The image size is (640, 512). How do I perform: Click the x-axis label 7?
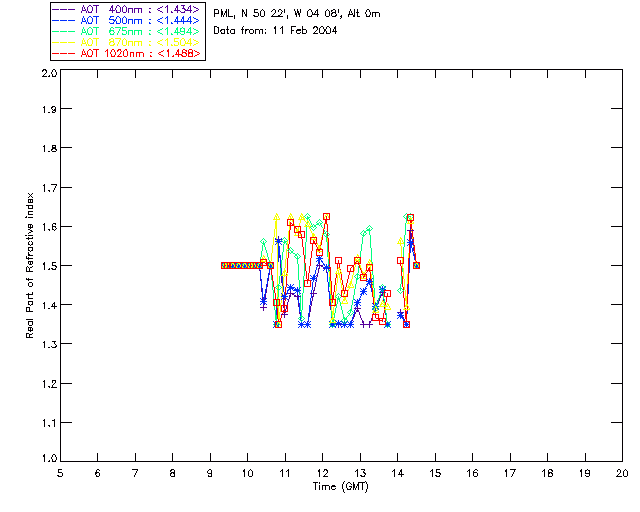pyautogui.click(x=135, y=473)
